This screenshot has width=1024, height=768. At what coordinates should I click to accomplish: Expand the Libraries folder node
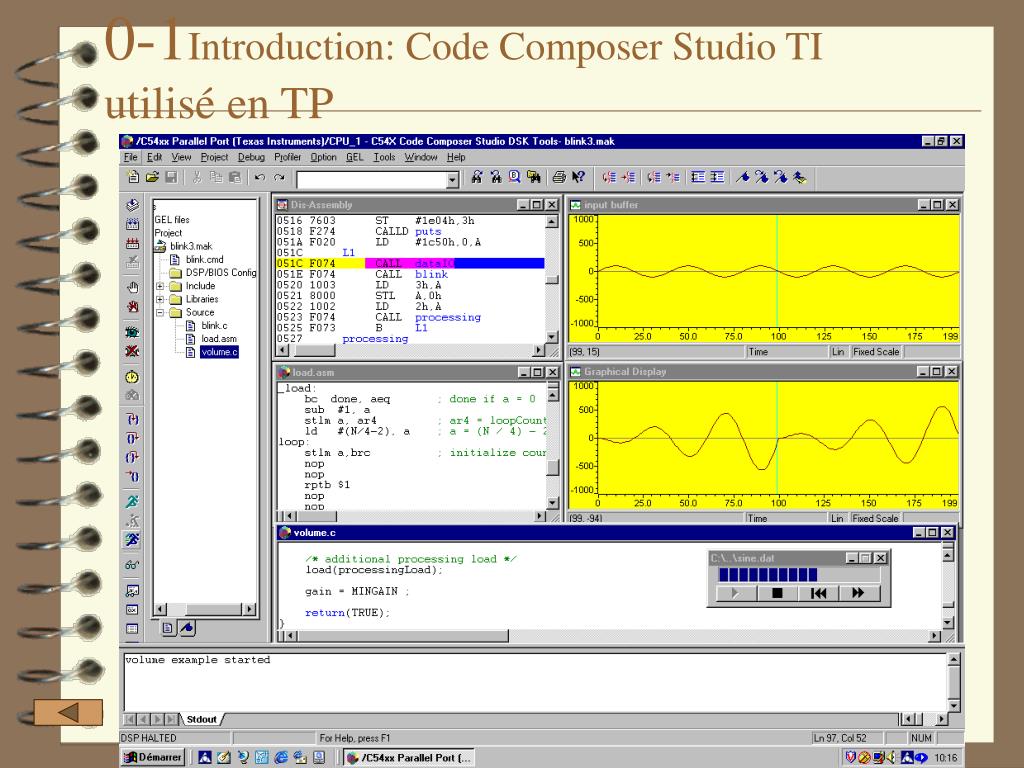coord(160,299)
